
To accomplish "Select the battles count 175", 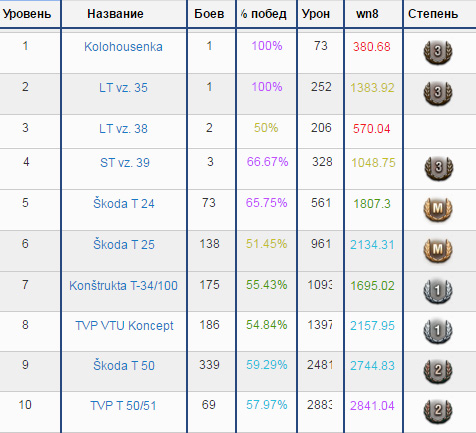I will 209,285.
